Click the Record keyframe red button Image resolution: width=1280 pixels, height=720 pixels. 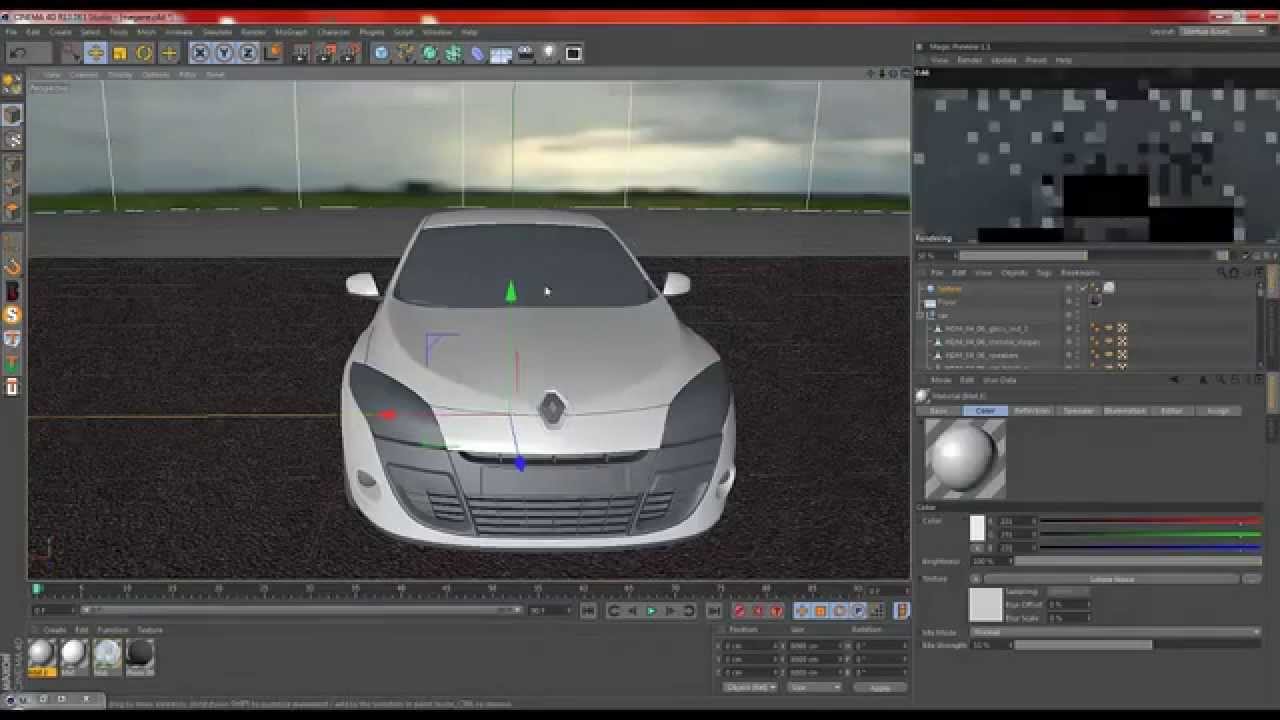click(x=740, y=611)
